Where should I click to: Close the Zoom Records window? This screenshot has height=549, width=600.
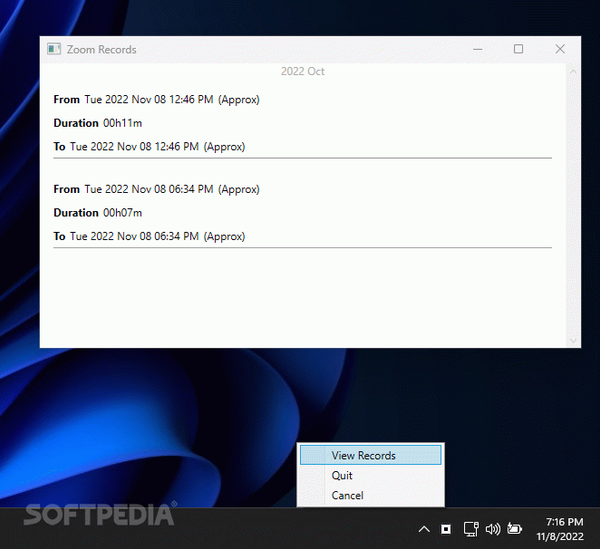click(560, 49)
